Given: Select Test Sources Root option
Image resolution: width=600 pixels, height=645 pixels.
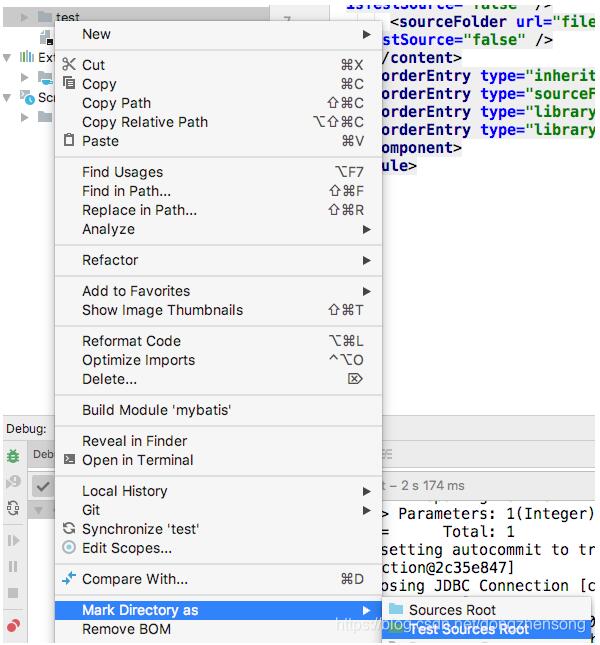Looking at the screenshot, I should point(469,629).
